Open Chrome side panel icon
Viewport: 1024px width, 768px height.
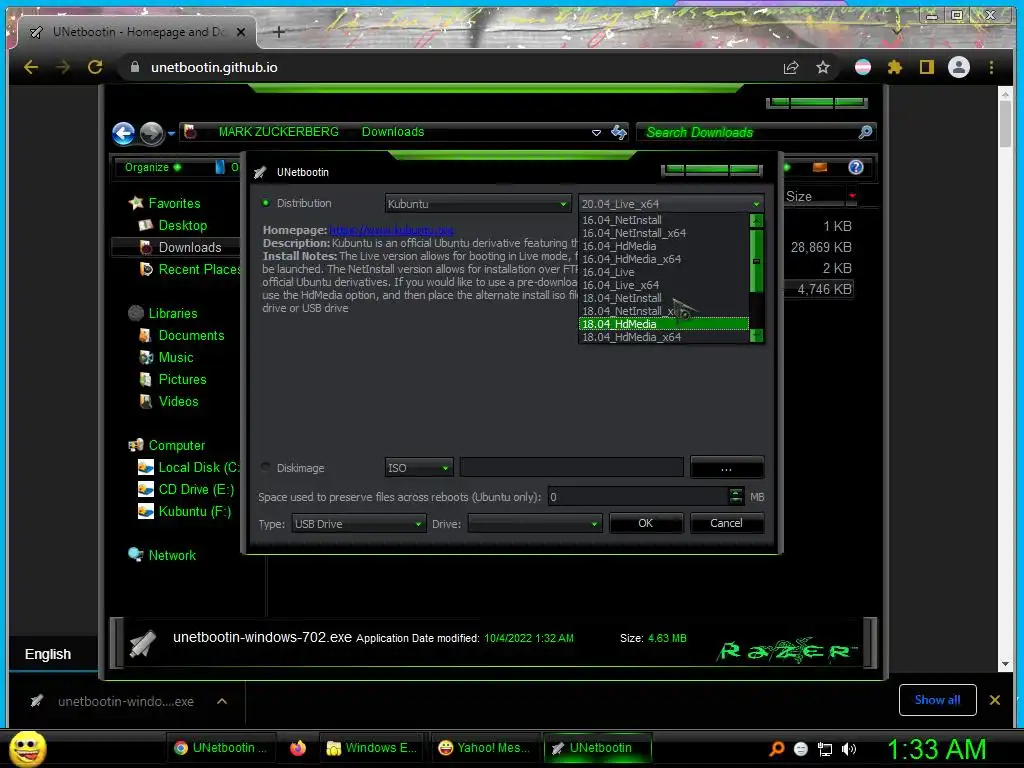tap(927, 67)
